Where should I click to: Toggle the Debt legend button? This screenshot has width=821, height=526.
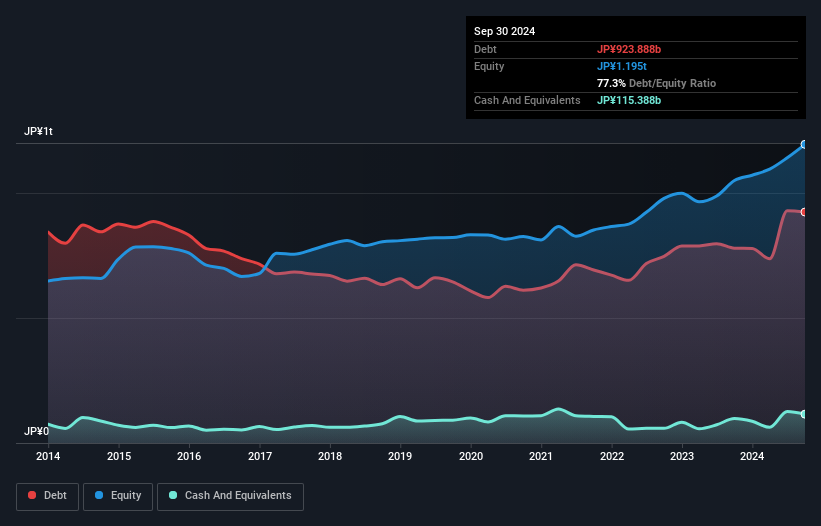coord(48,496)
